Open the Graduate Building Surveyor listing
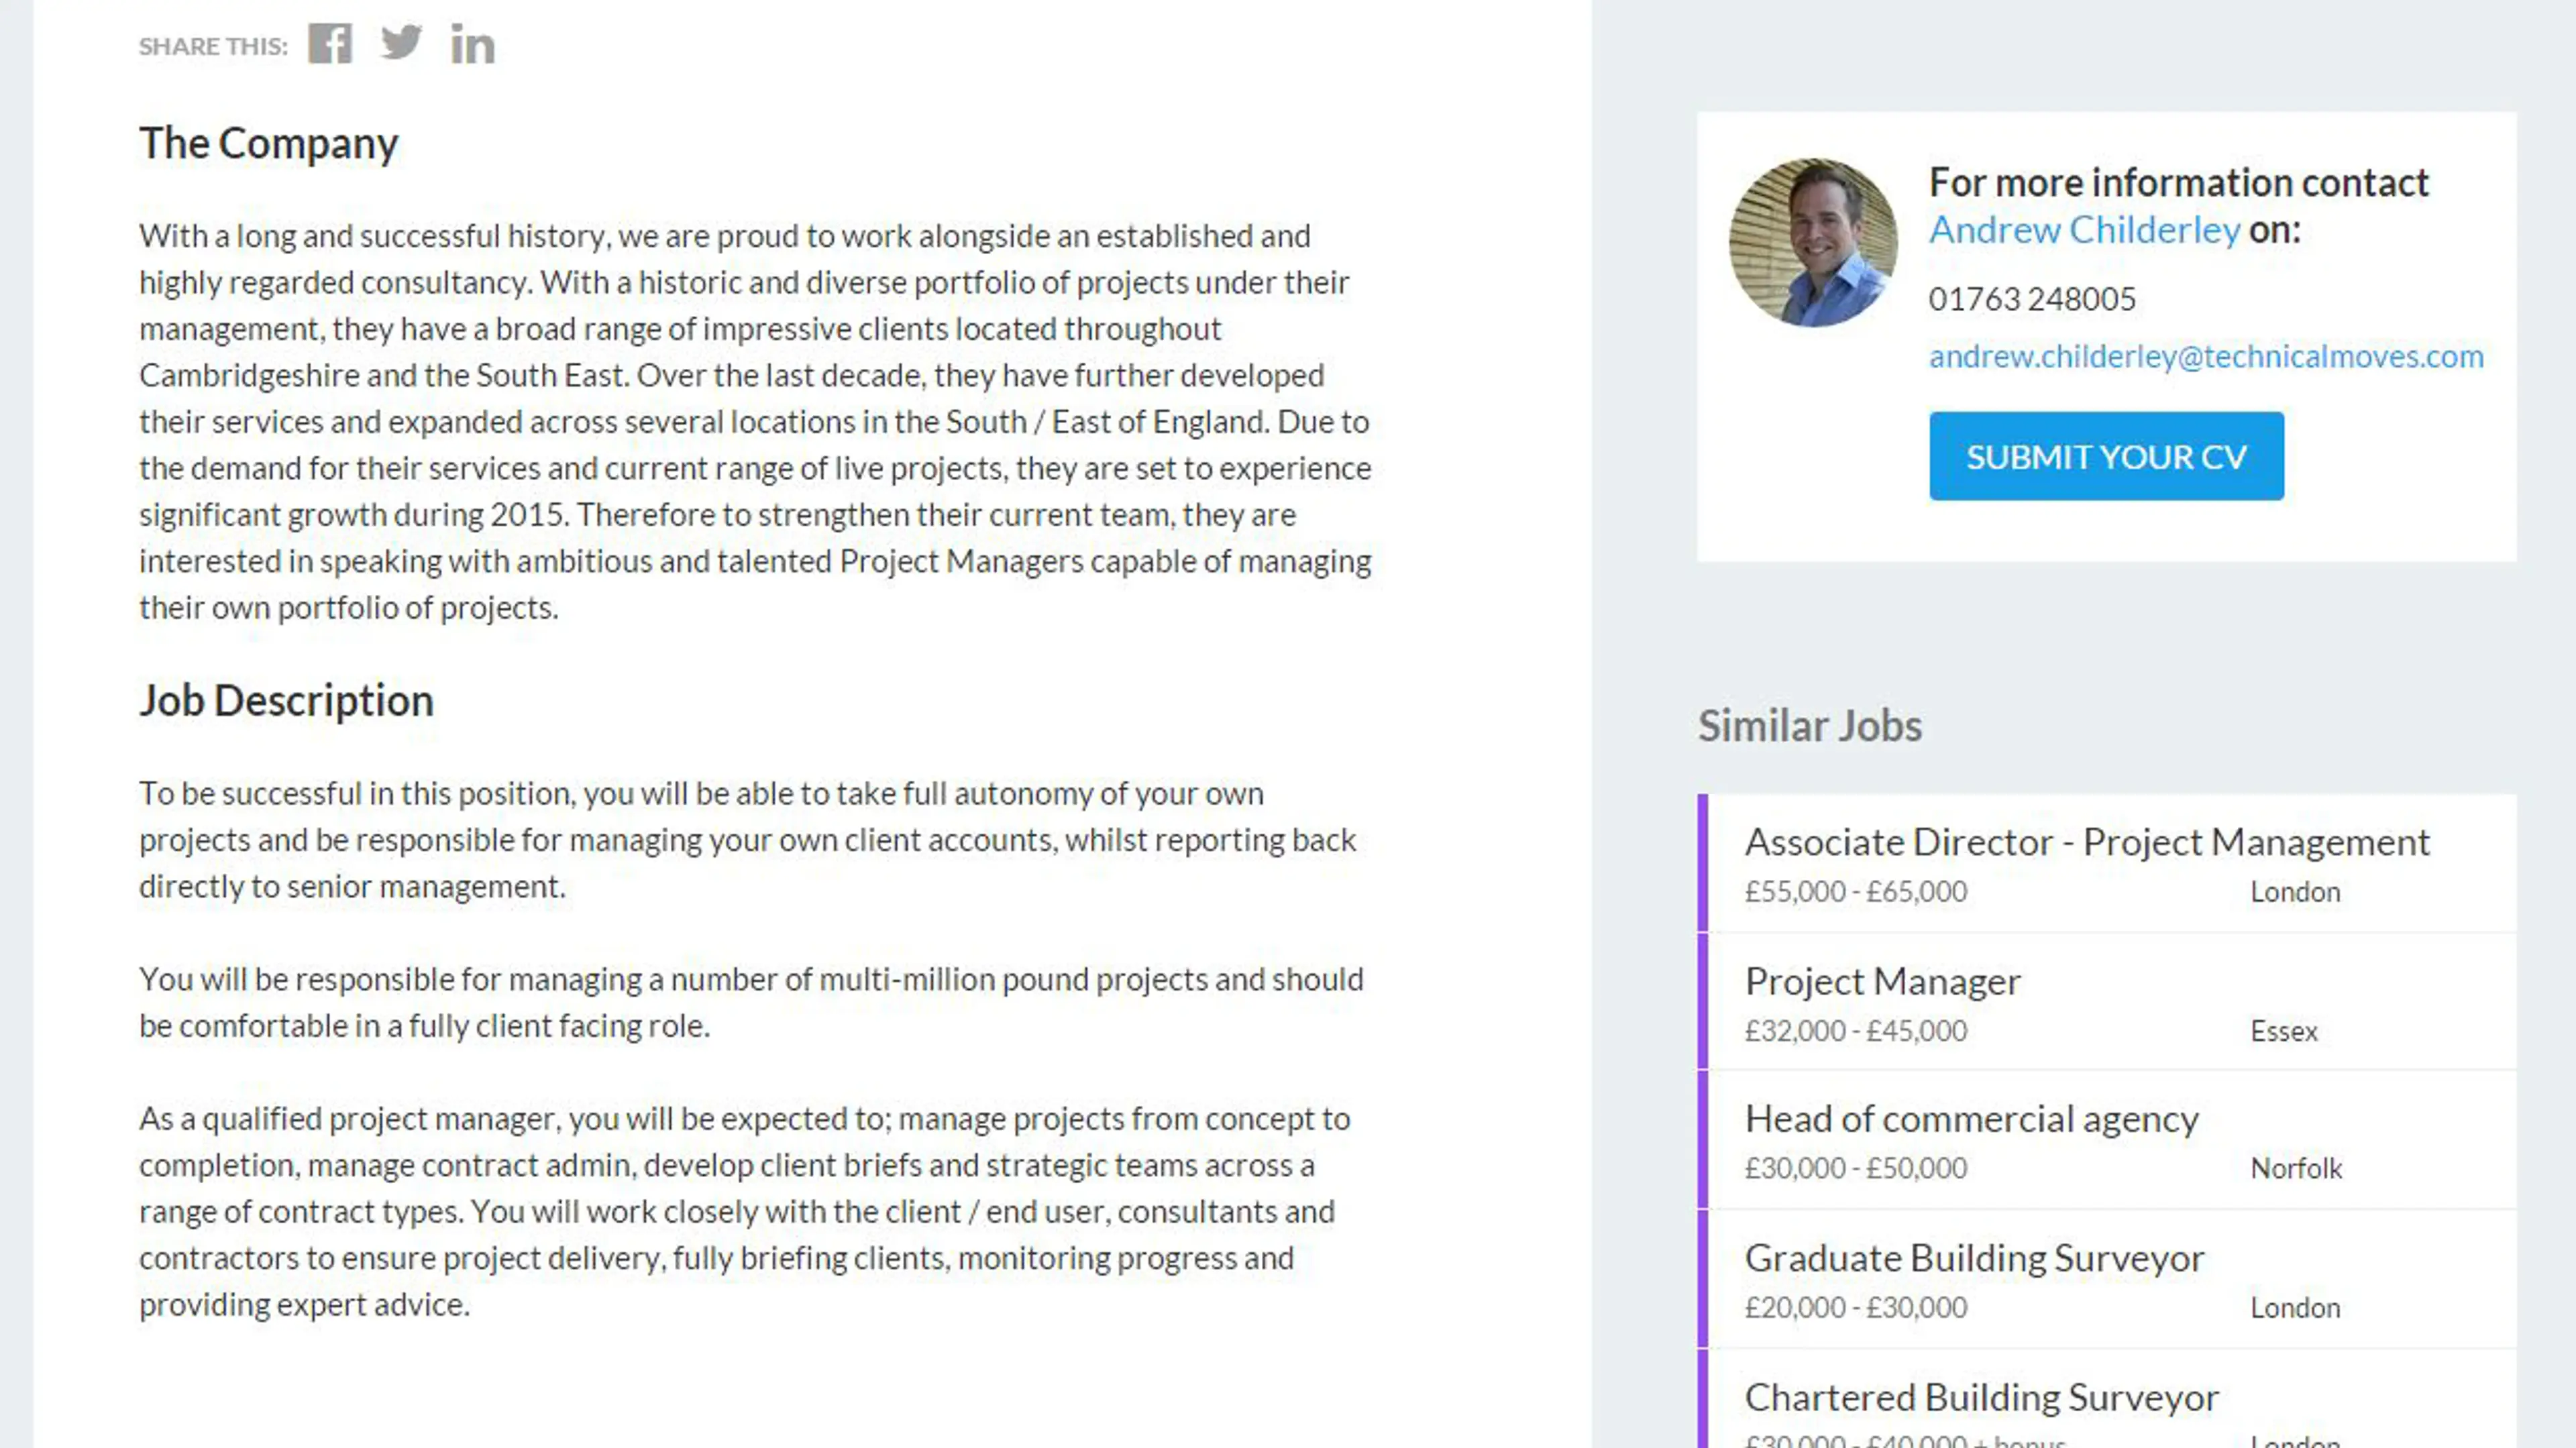Viewport: 2576px width, 1448px height. tap(1974, 1258)
